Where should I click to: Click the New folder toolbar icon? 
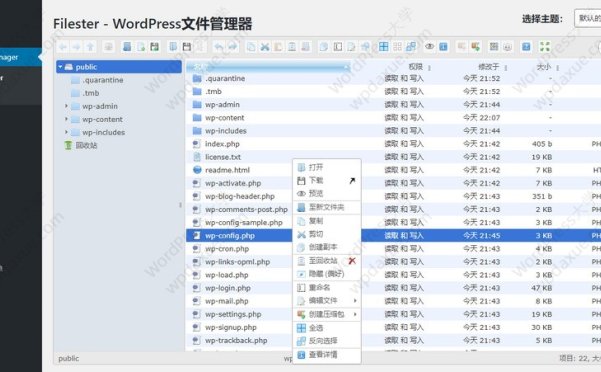pyautogui.click(x=127, y=47)
